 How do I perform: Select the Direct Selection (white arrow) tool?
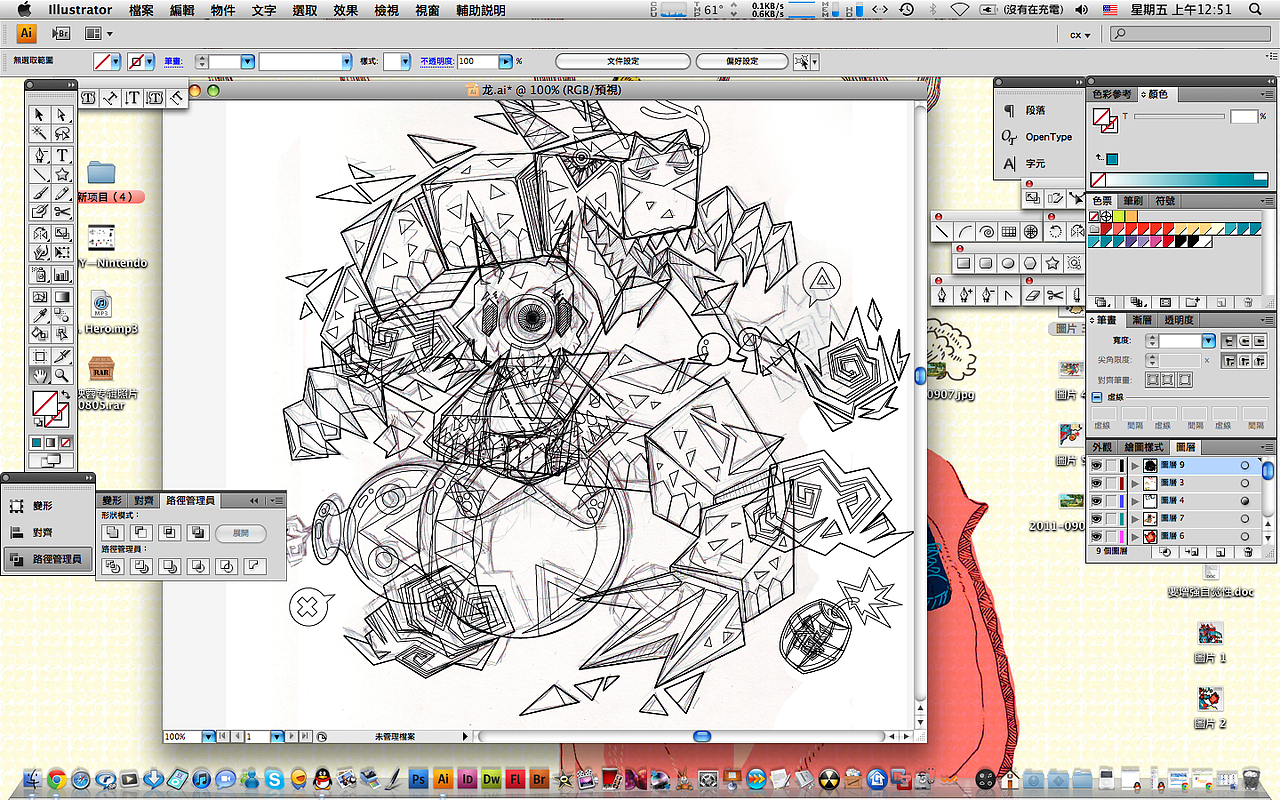tap(62, 115)
